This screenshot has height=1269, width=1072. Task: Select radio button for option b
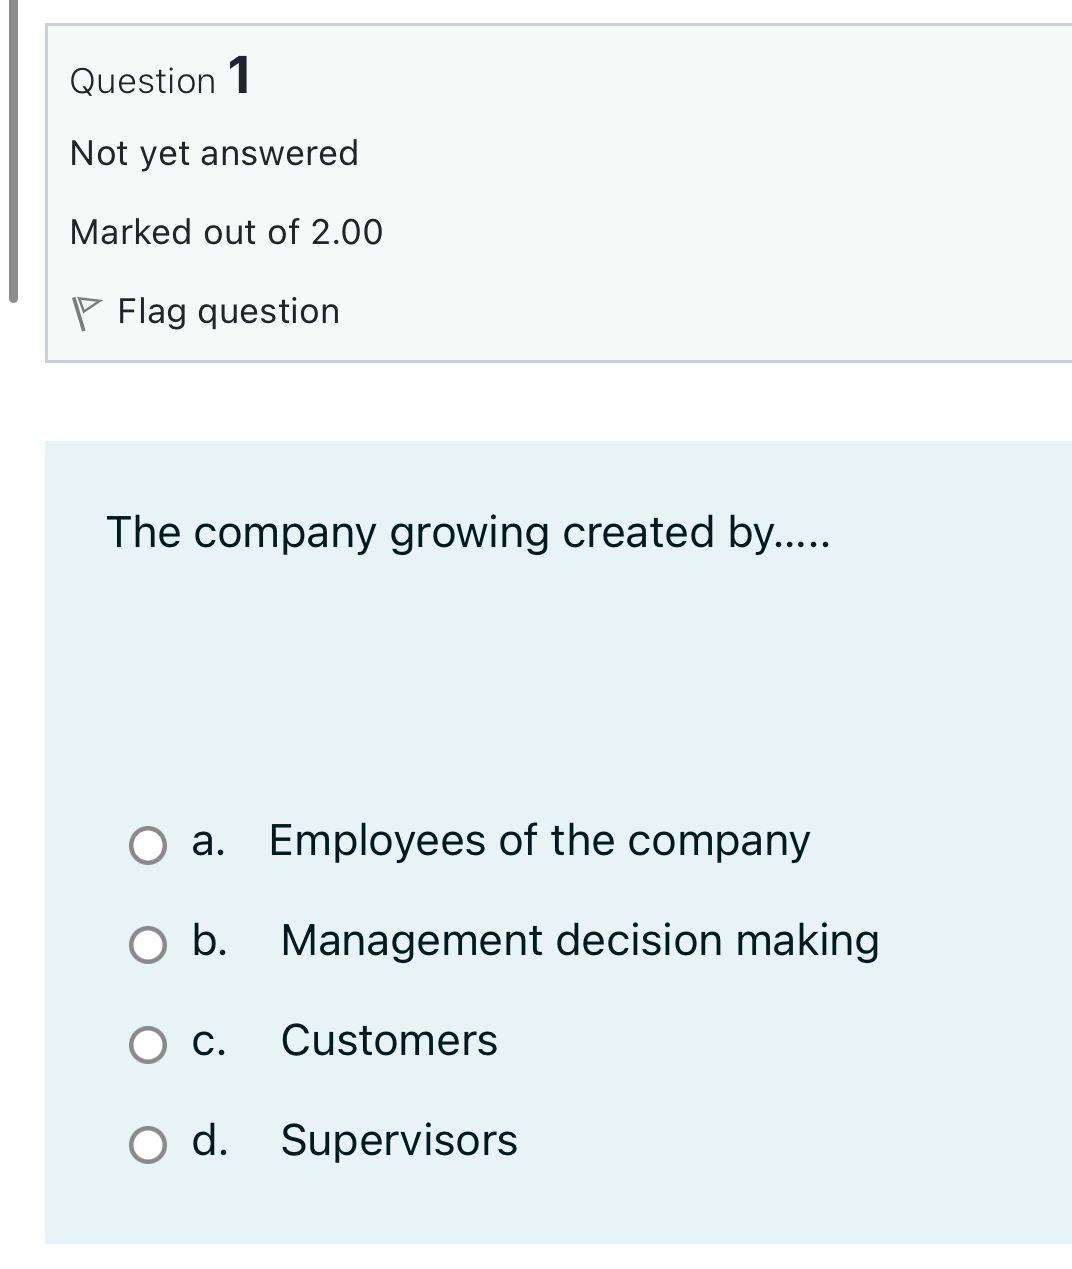coord(147,945)
